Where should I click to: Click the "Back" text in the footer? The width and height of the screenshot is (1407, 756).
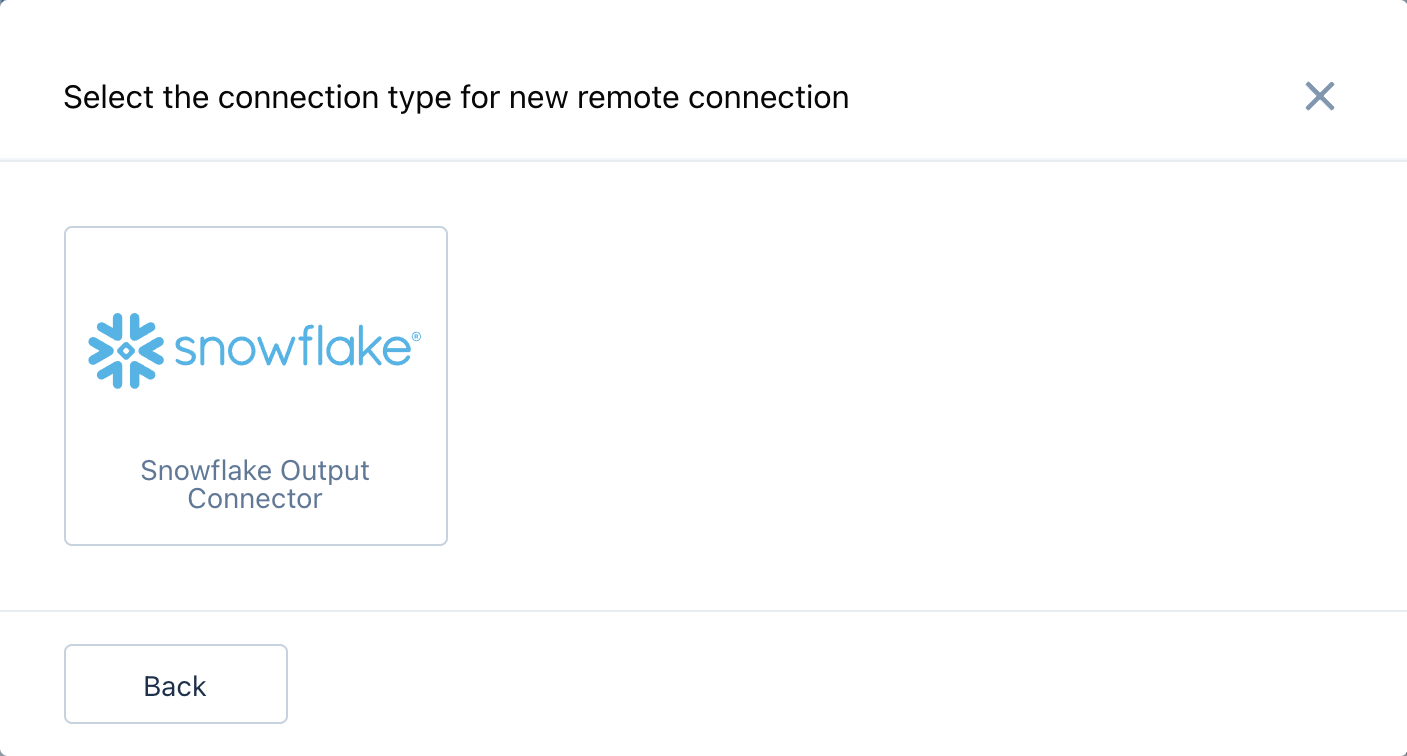tap(176, 686)
